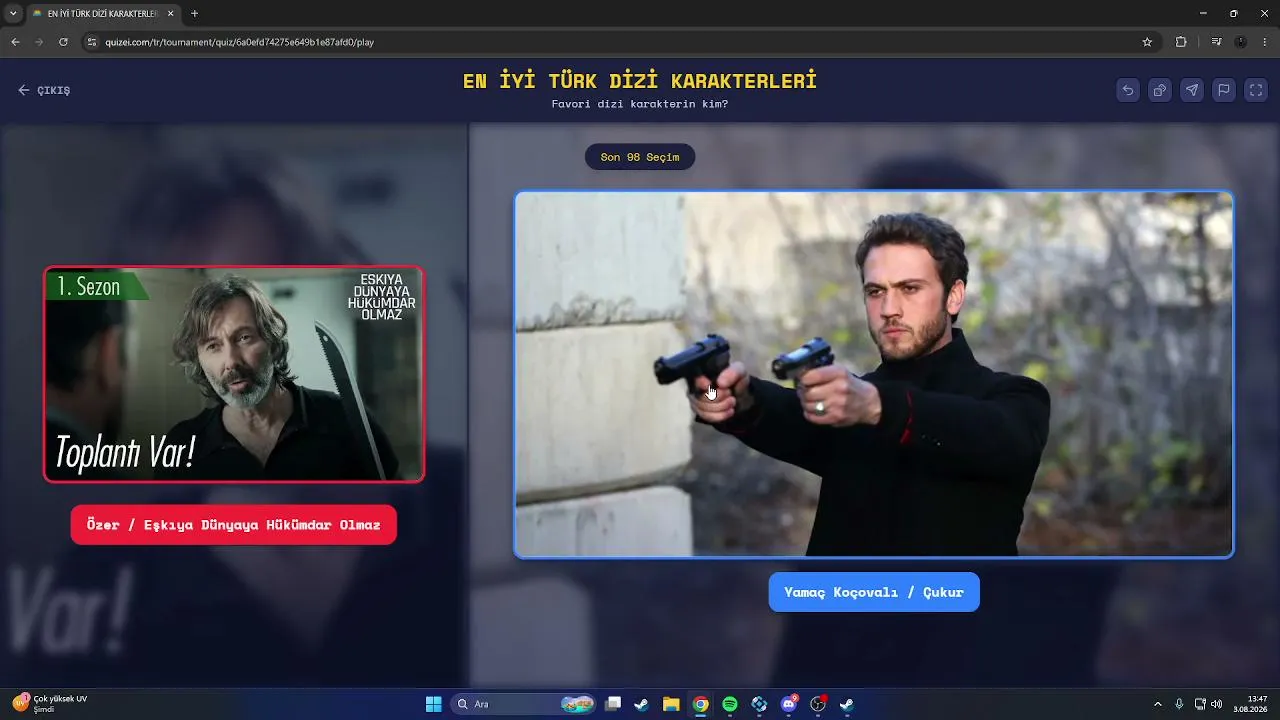Click the Favori dizi karakterin kim? subtitle
Image resolution: width=1280 pixels, height=720 pixels.
pyautogui.click(x=640, y=104)
